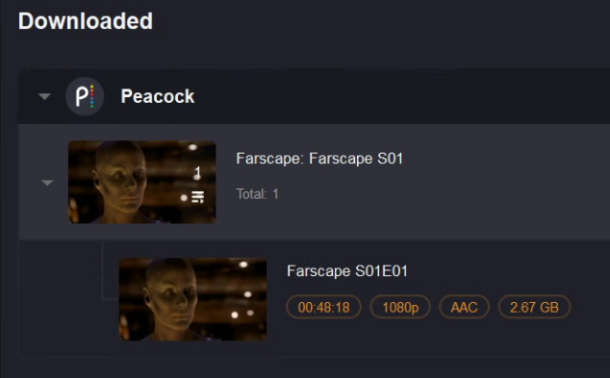Open the Farscape S01E01 episode thumbnail
This screenshot has height=378, width=610.
pyautogui.click(x=193, y=299)
